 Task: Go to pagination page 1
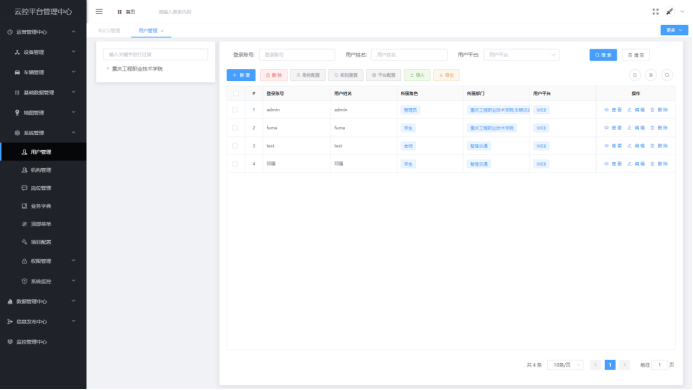click(610, 365)
